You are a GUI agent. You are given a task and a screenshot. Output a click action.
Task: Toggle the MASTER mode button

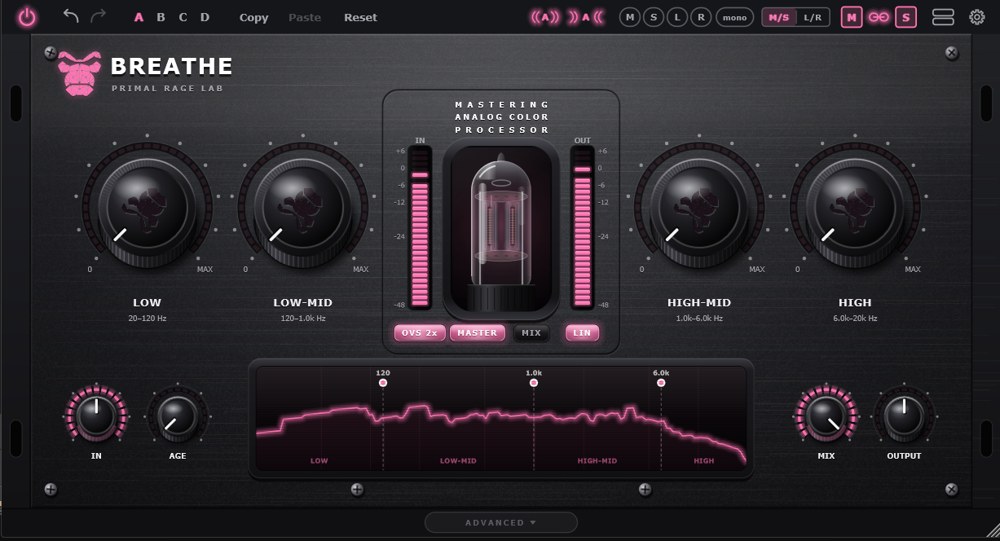[477, 333]
